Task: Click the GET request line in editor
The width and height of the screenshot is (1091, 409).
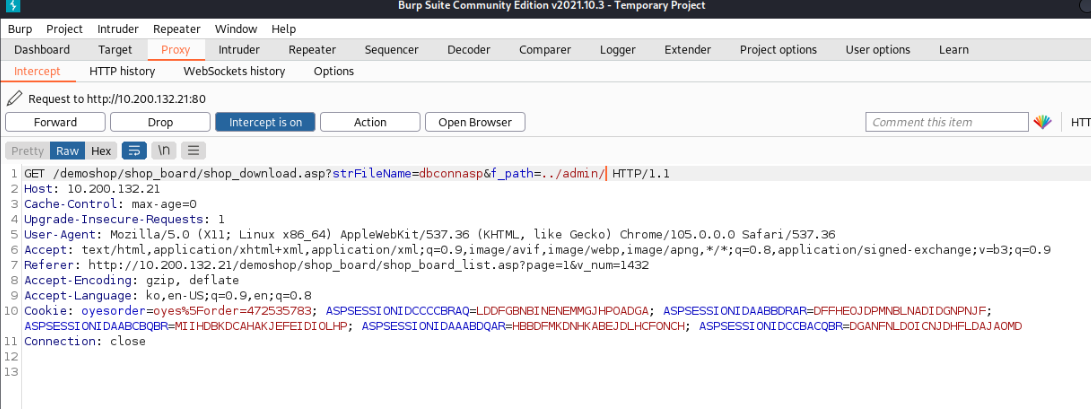Action: pos(347,174)
